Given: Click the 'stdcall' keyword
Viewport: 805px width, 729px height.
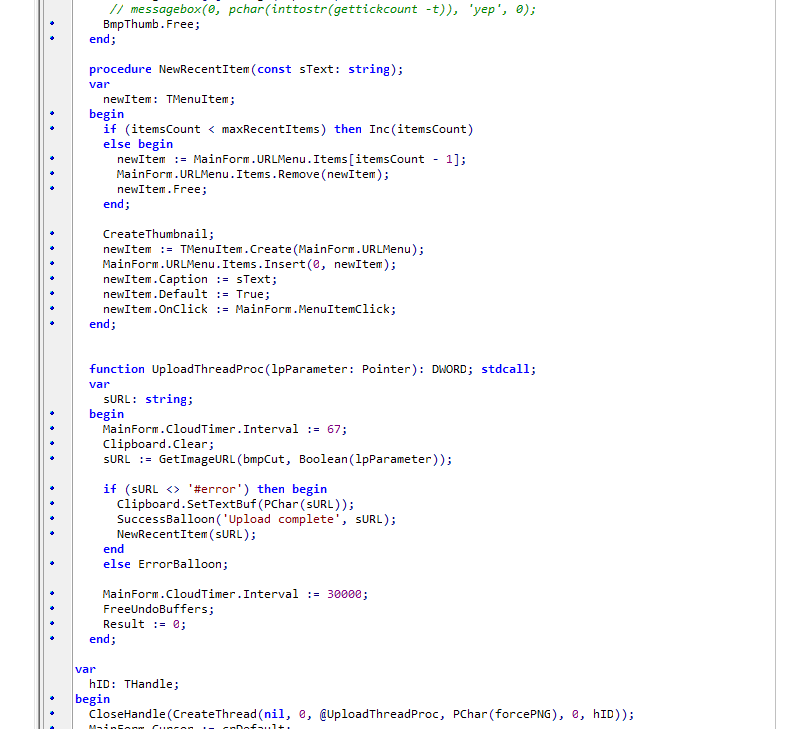Looking at the screenshot, I should pyautogui.click(x=505, y=369).
